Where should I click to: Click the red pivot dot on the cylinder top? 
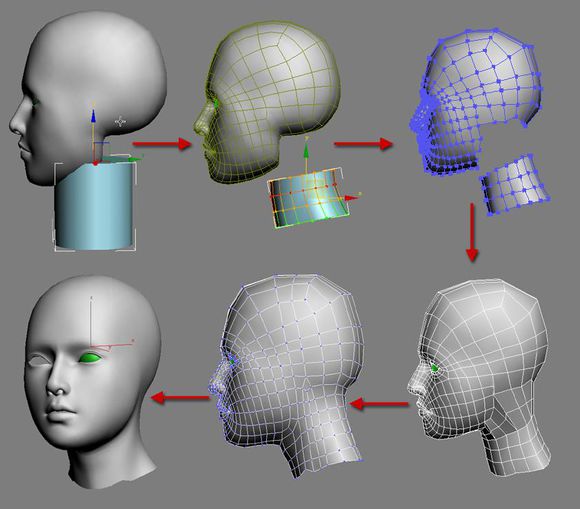click(96, 163)
